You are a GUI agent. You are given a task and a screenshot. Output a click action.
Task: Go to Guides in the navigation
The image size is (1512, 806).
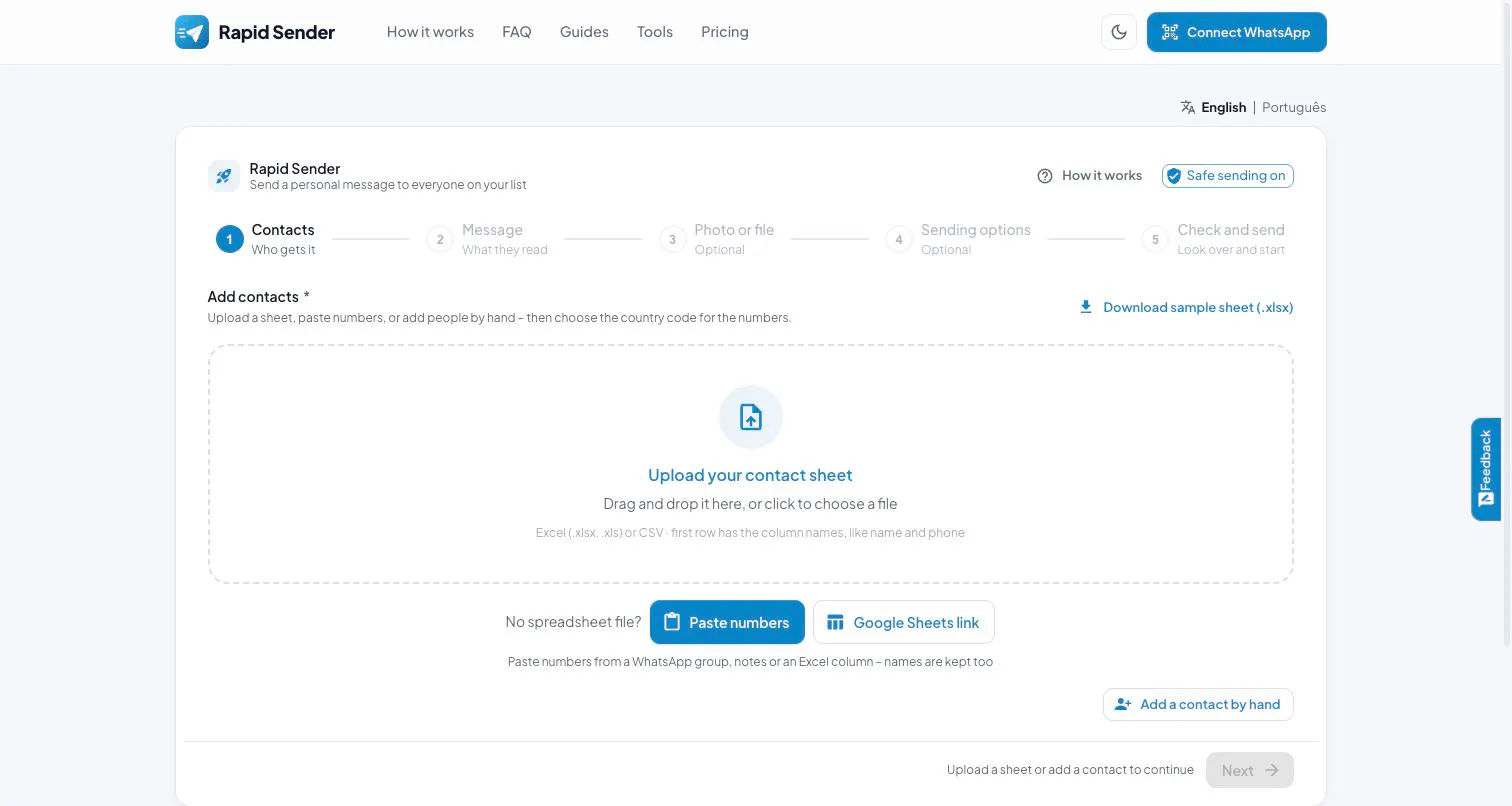[584, 32]
